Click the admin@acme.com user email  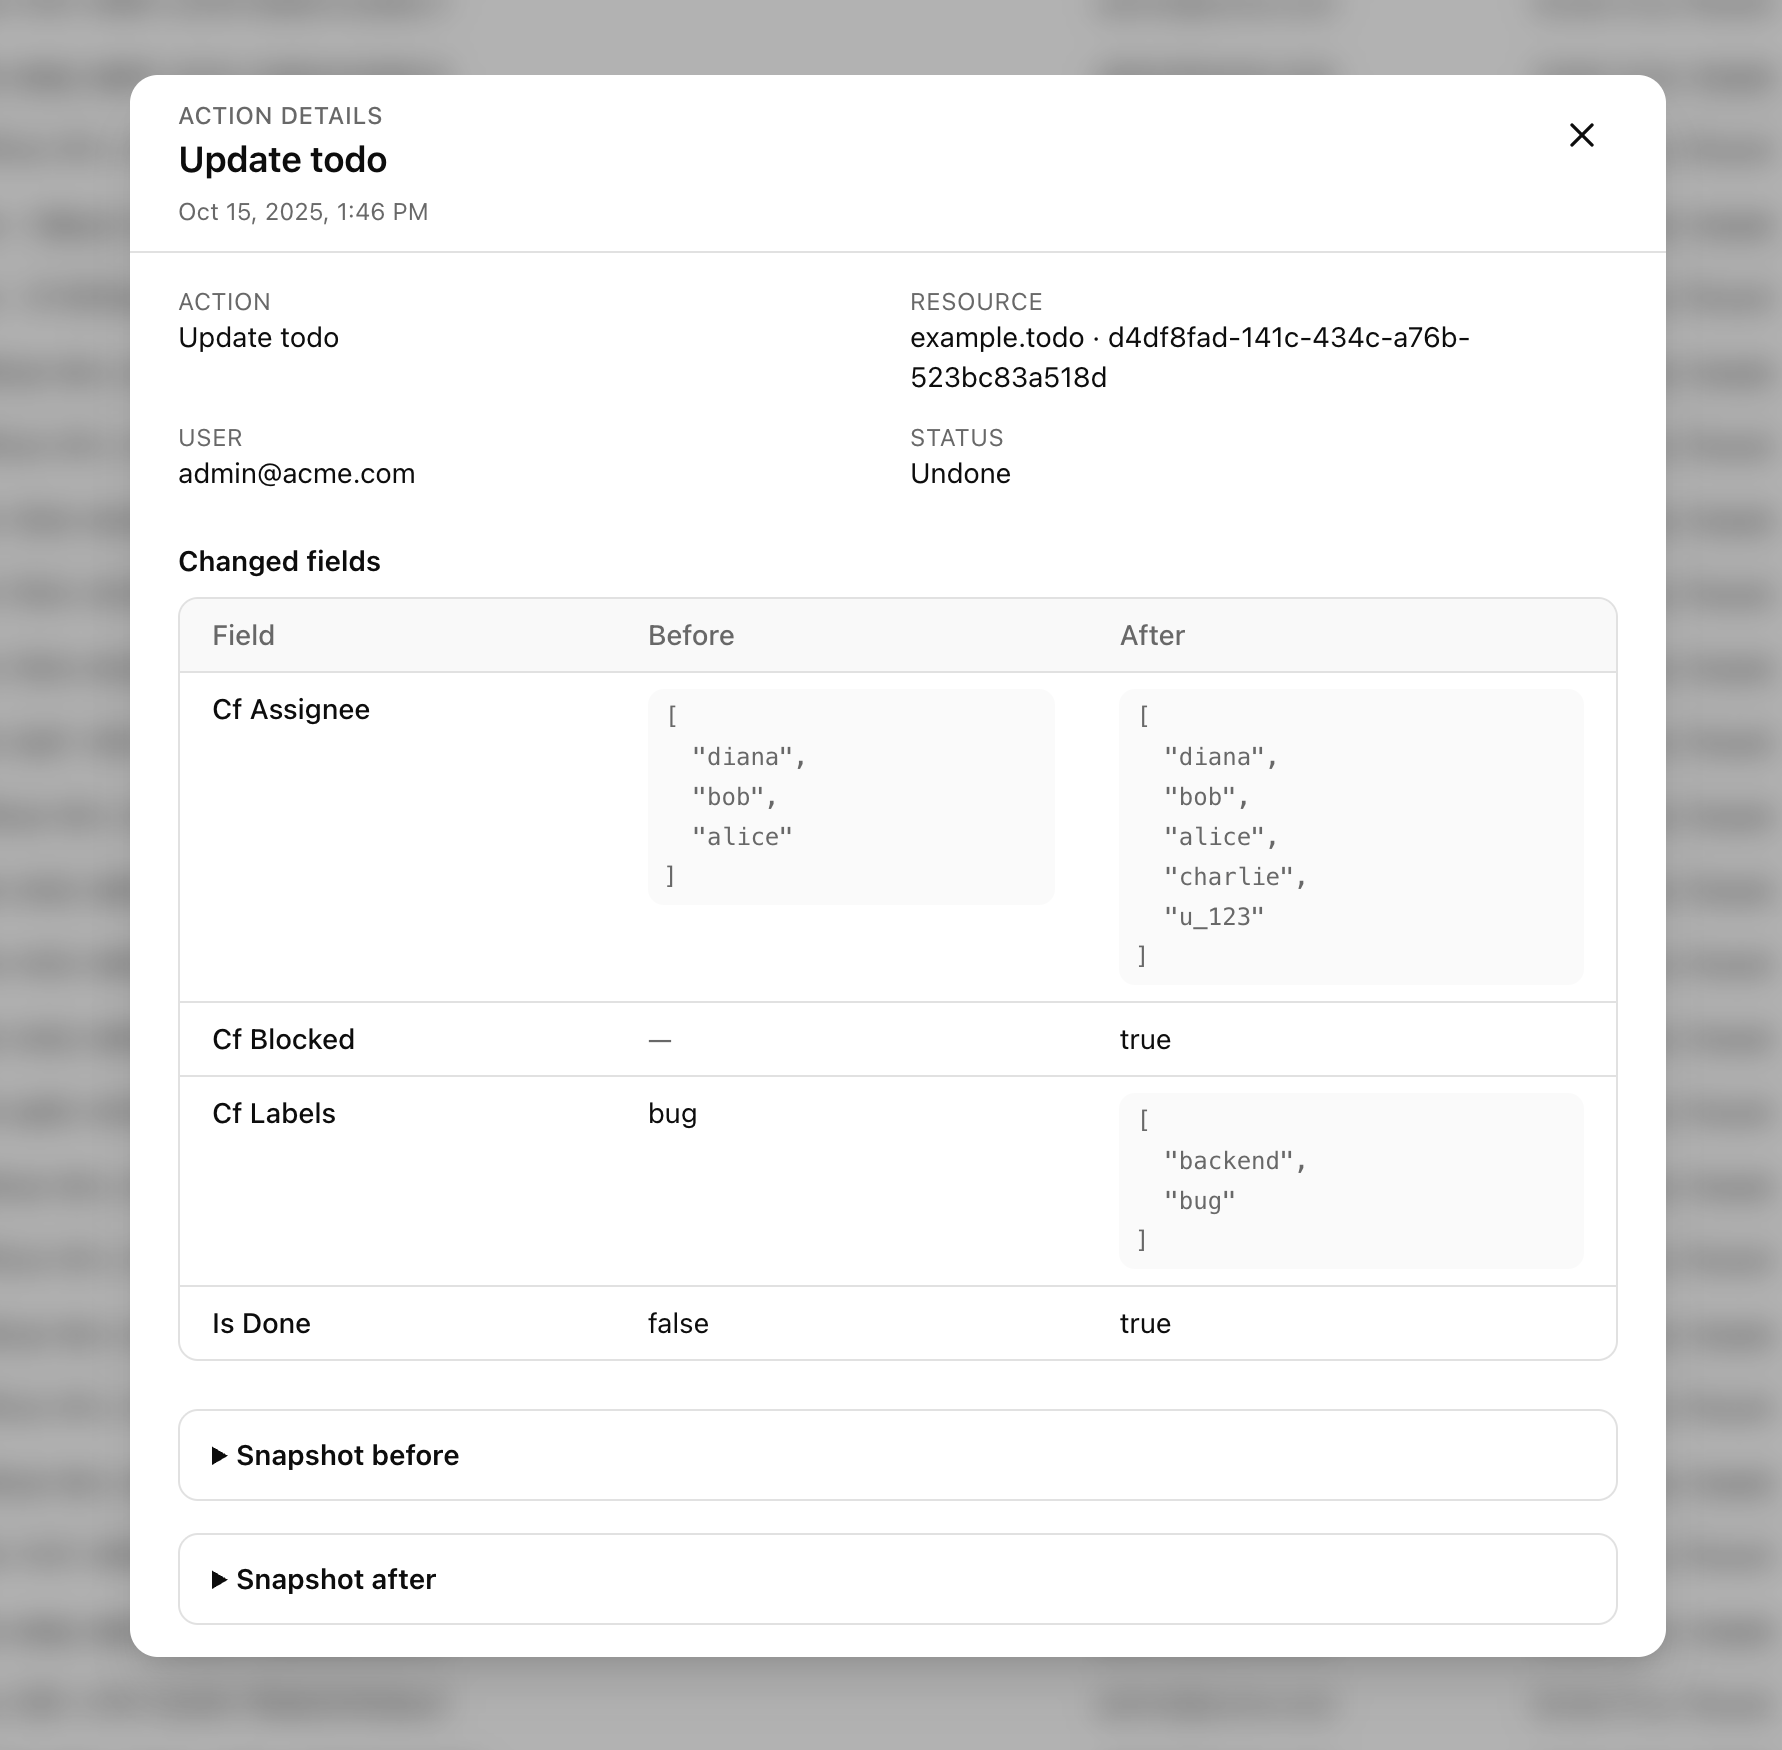click(296, 473)
